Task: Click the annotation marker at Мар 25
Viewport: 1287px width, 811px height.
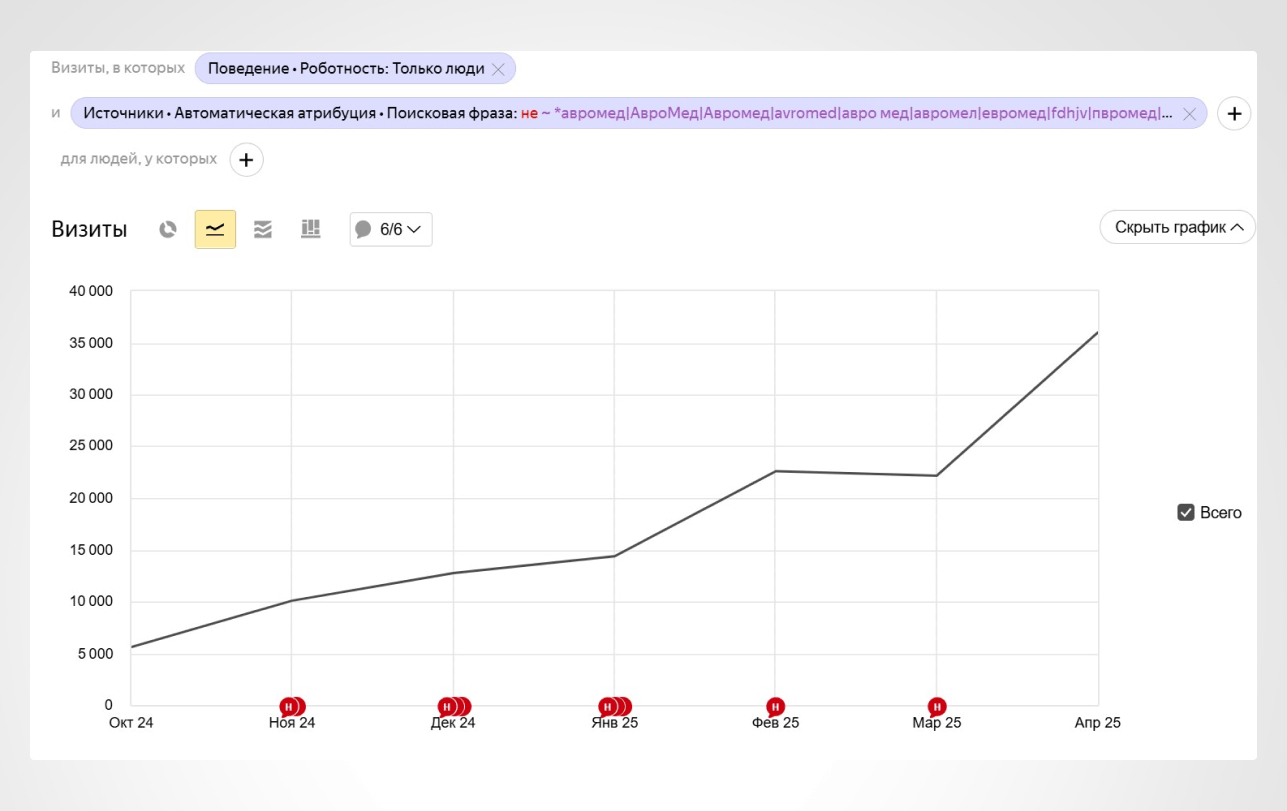Action: [937, 707]
